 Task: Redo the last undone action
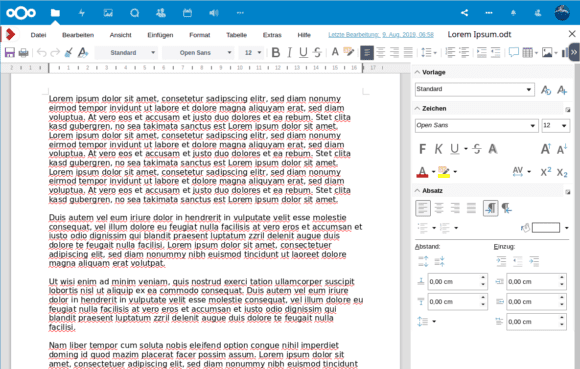coord(55,53)
